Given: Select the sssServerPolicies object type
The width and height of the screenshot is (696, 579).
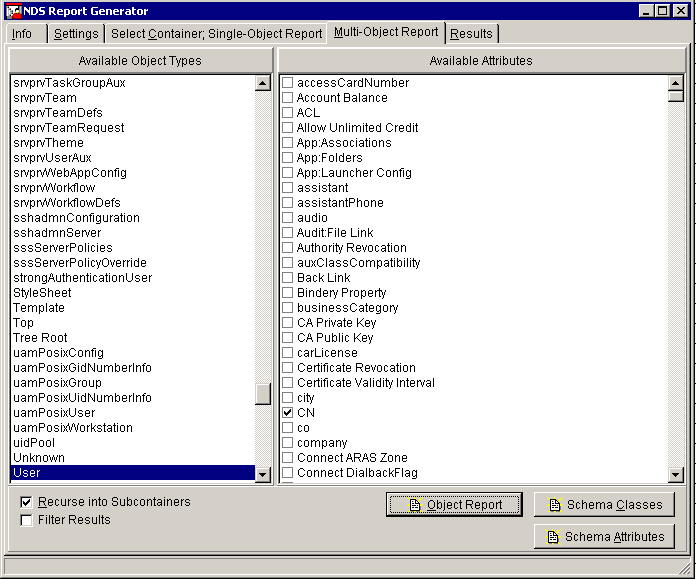Looking at the screenshot, I should tap(133, 247).
